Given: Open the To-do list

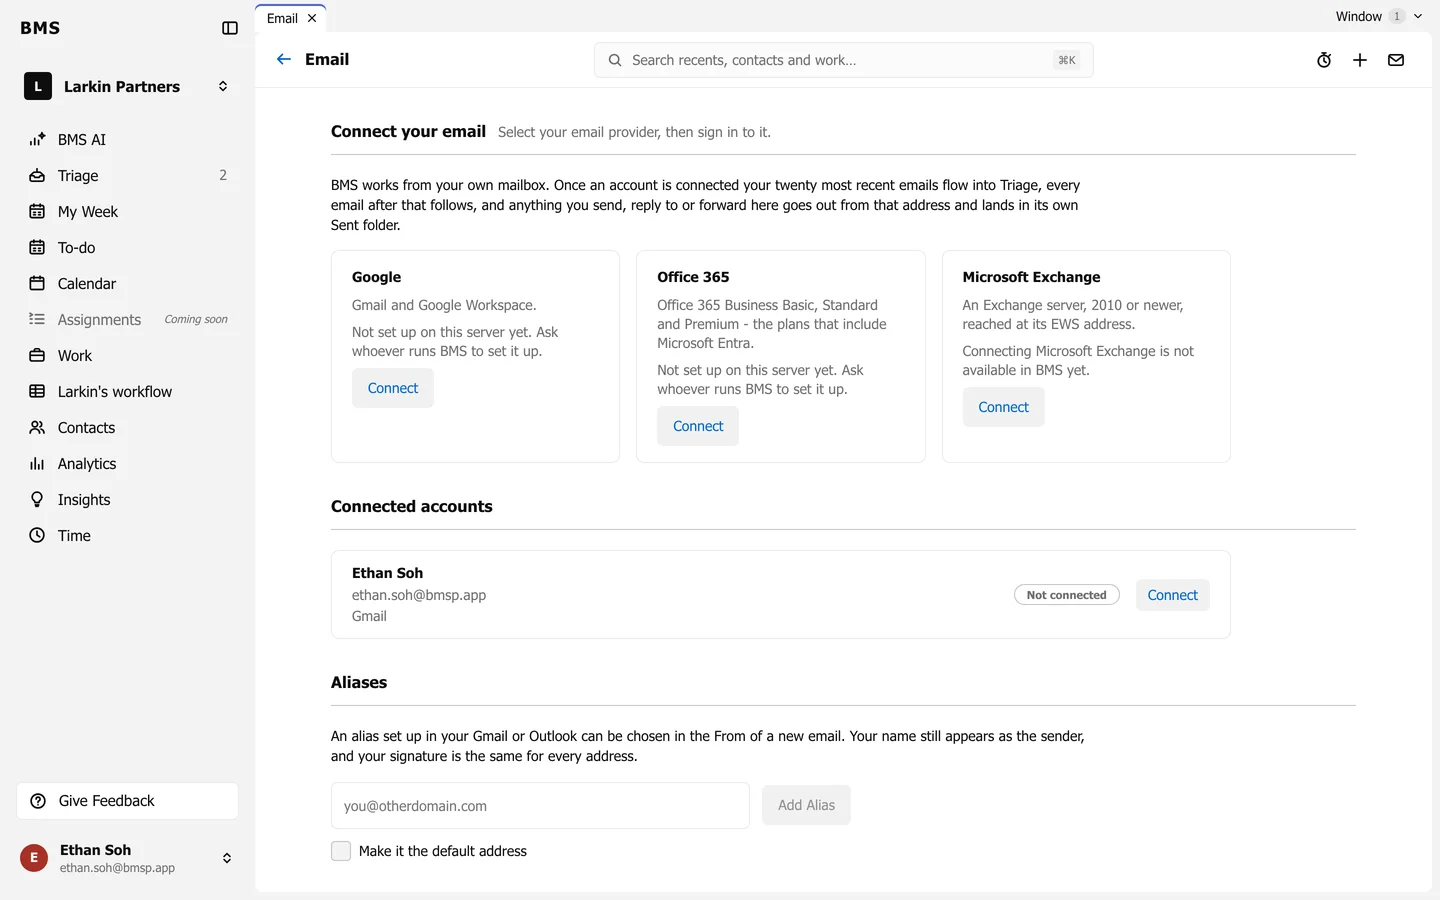Looking at the screenshot, I should (128, 248).
